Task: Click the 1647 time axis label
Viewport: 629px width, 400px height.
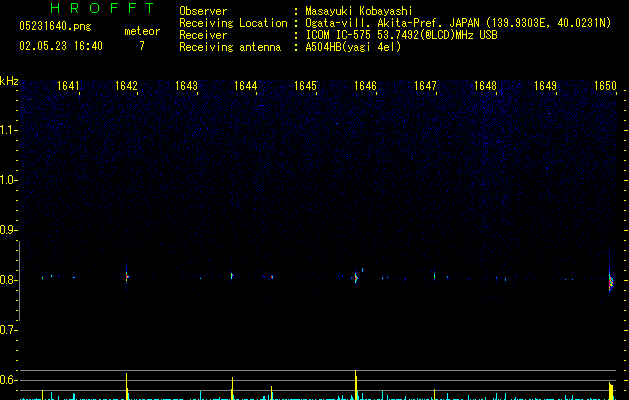Action: point(425,86)
